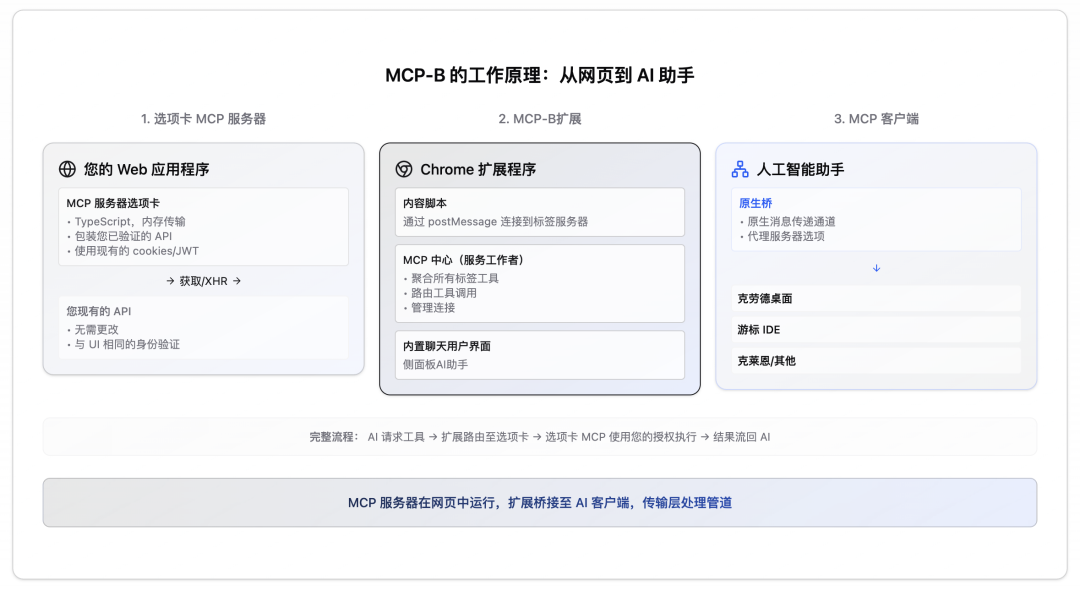Click the 完整流程 label
The height and width of the screenshot is (591, 1080).
[333, 437]
